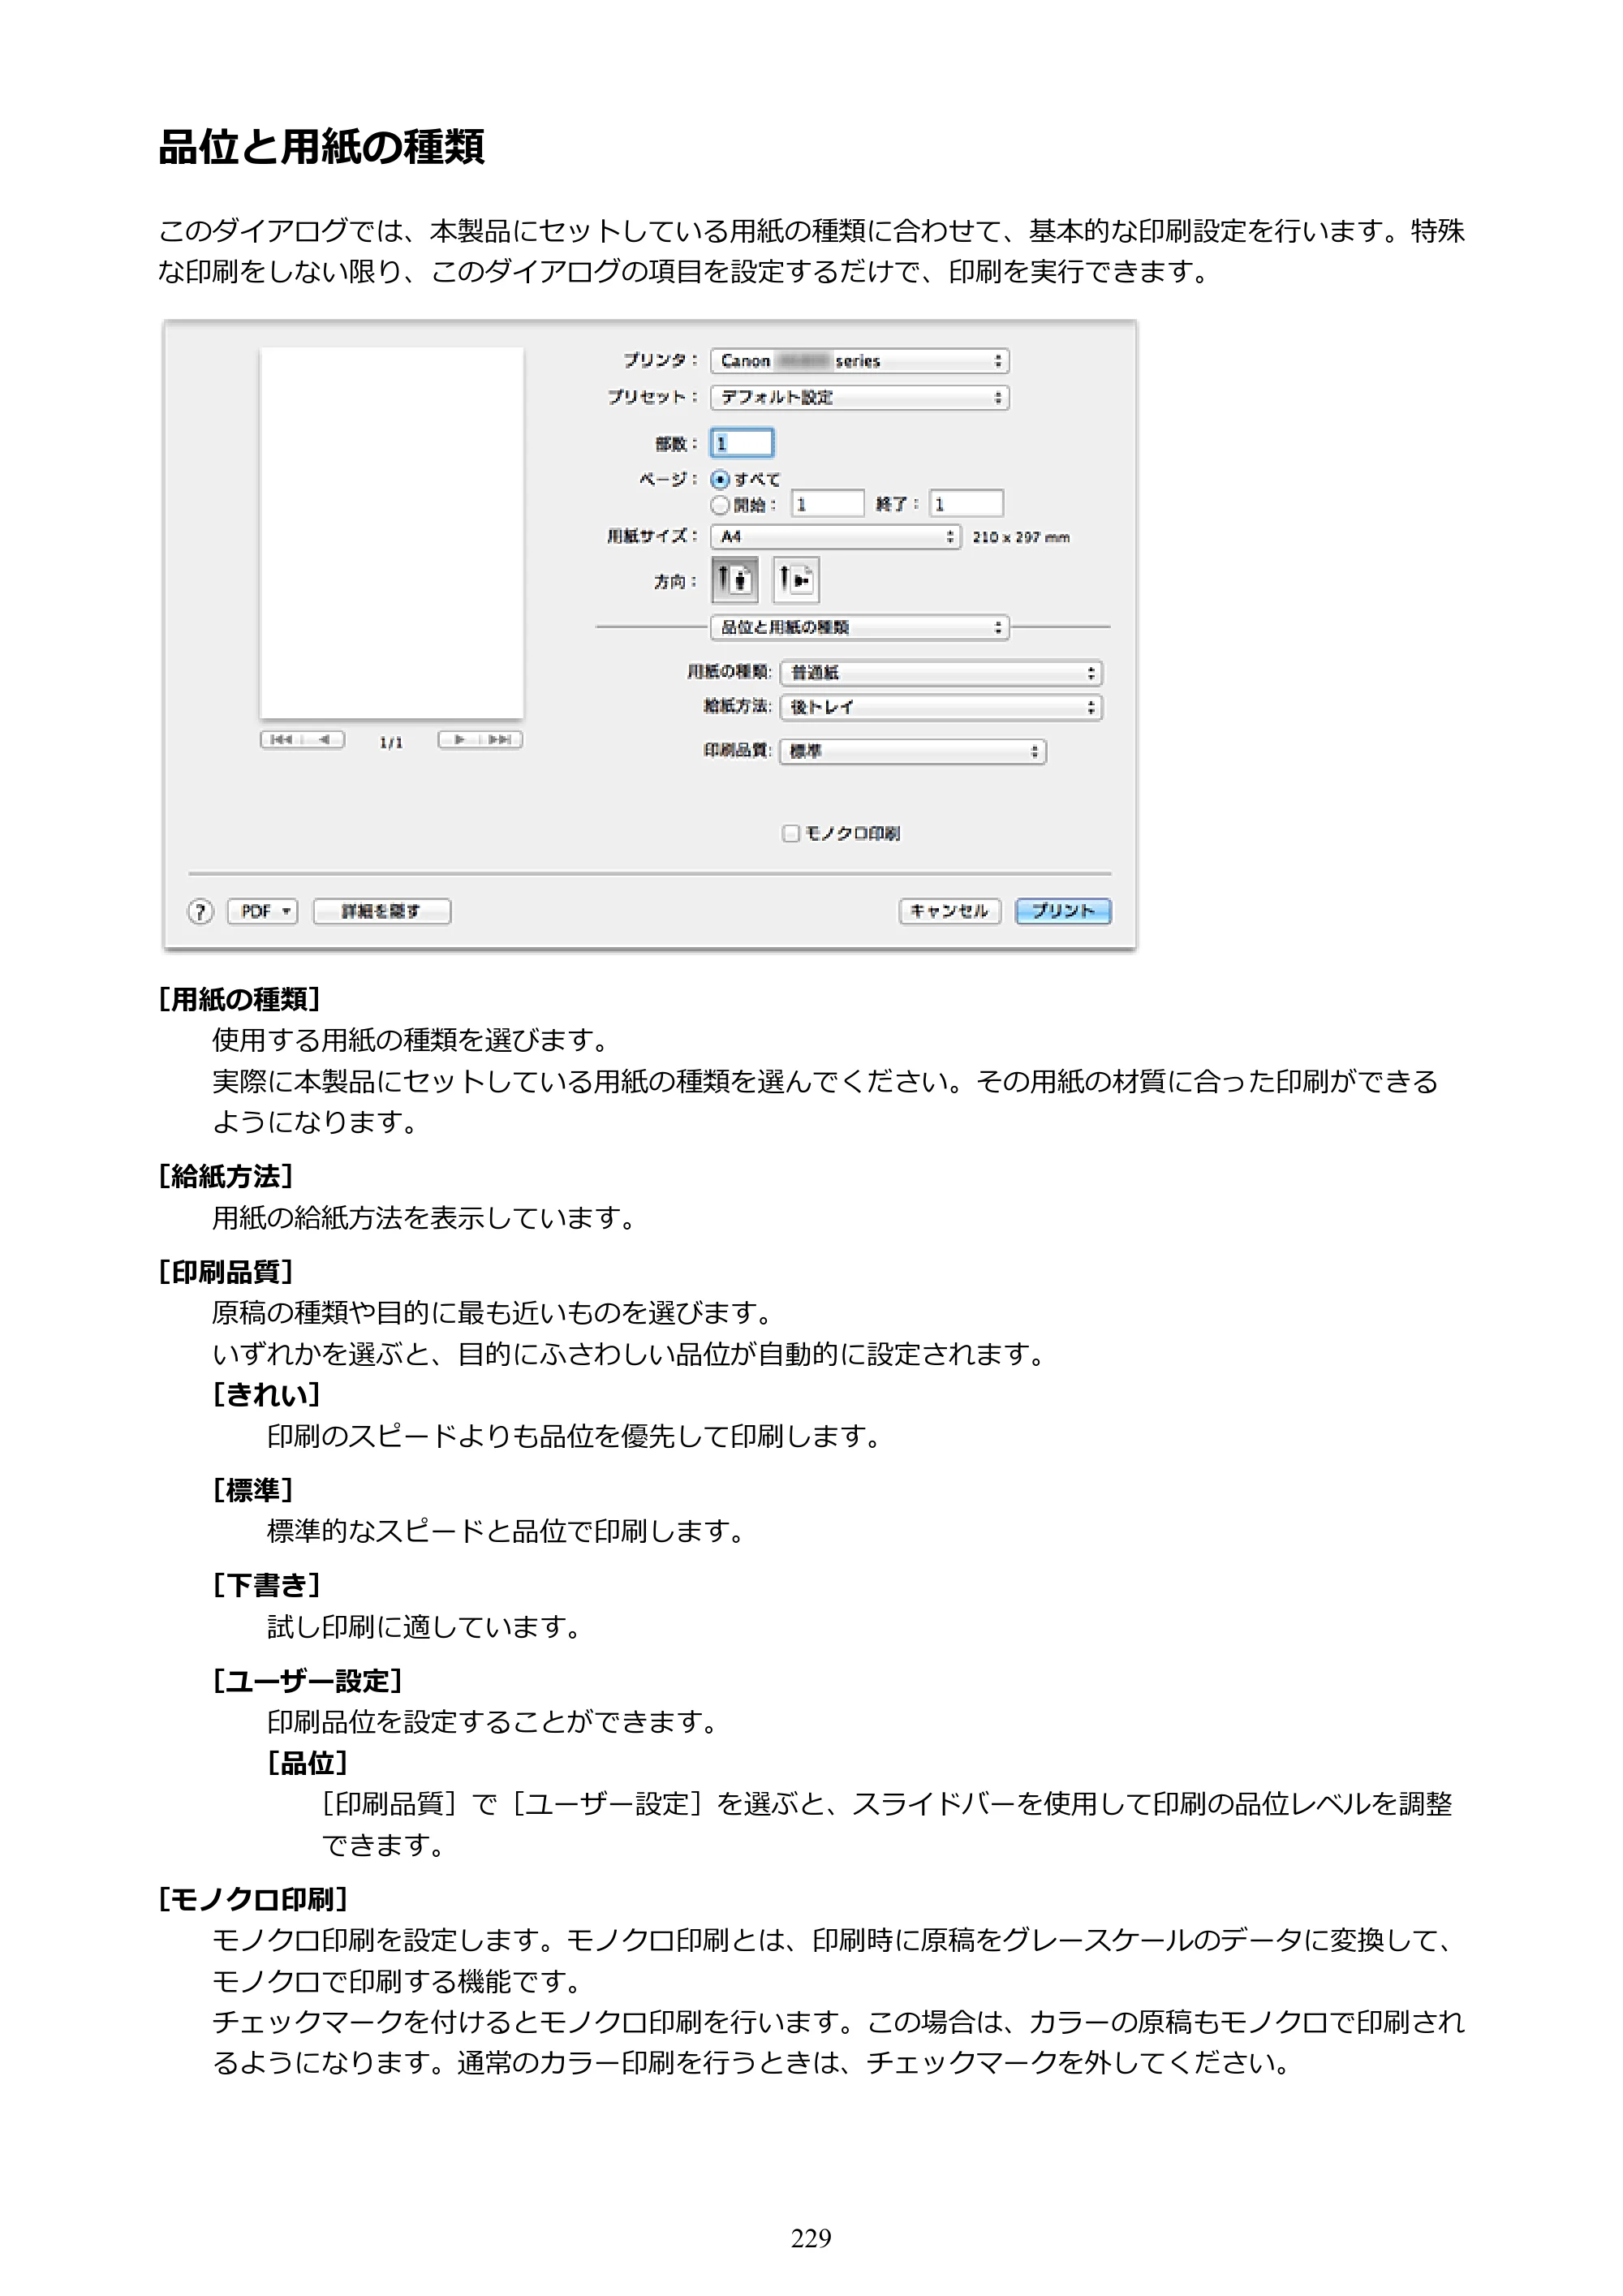Click the 品位と用紙の種類 page heading
Screen dimensions: 1623x2296
click(x=322, y=147)
